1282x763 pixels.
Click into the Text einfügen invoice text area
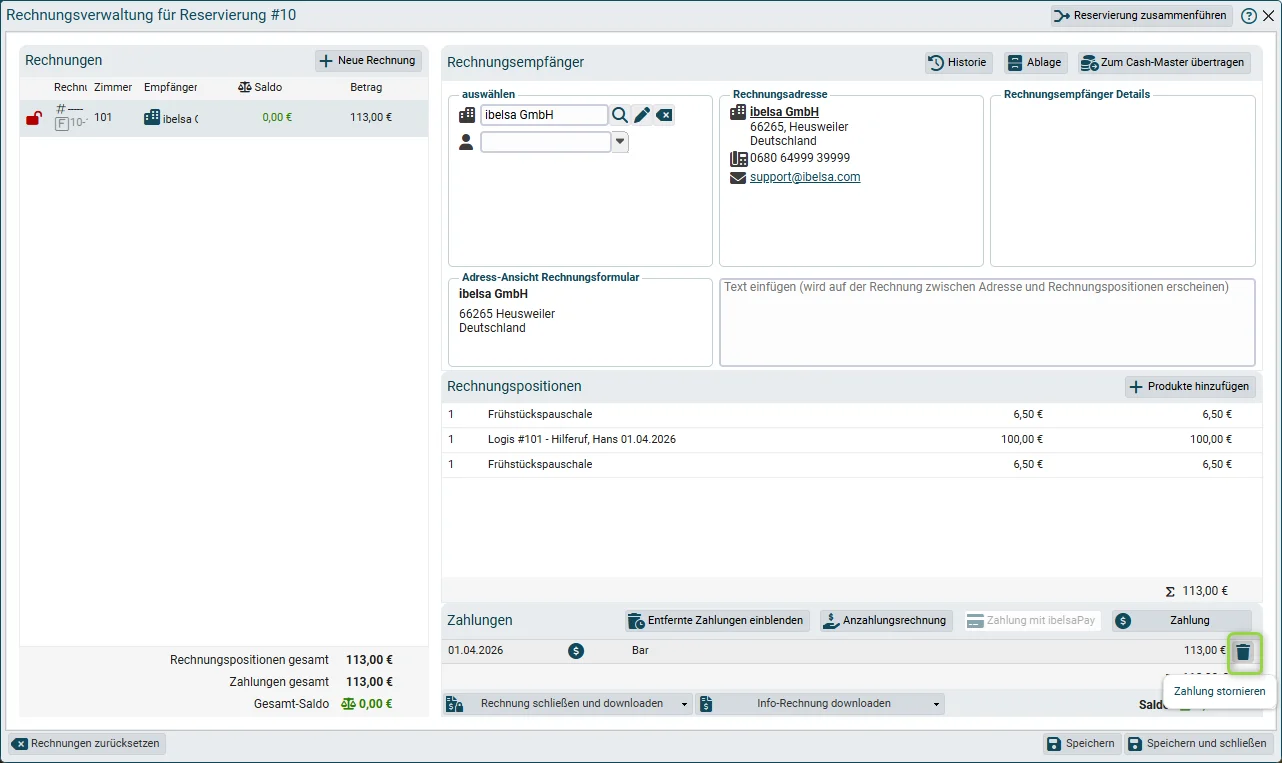tap(987, 322)
